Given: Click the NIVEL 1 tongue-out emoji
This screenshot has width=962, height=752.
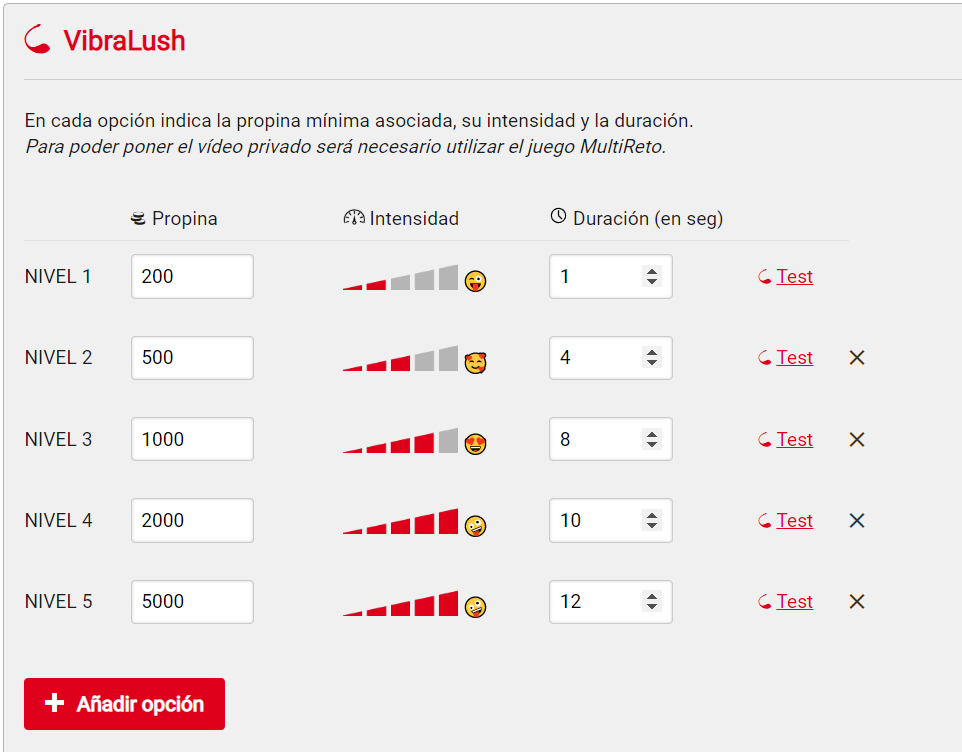Looking at the screenshot, I should click(475, 281).
